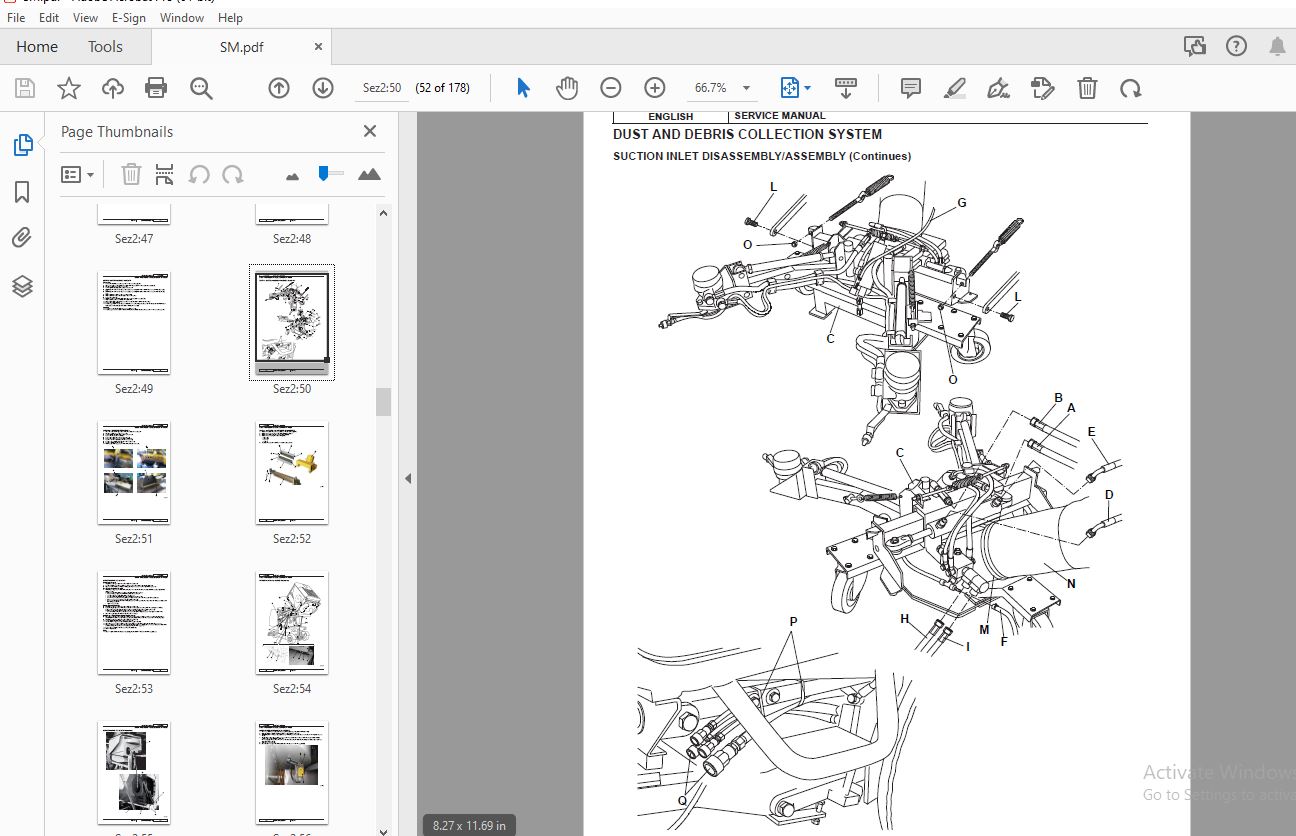The image size is (1296, 836).
Task: Open Page Thumbnails sidebar icon
Action: tap(22, 146)
